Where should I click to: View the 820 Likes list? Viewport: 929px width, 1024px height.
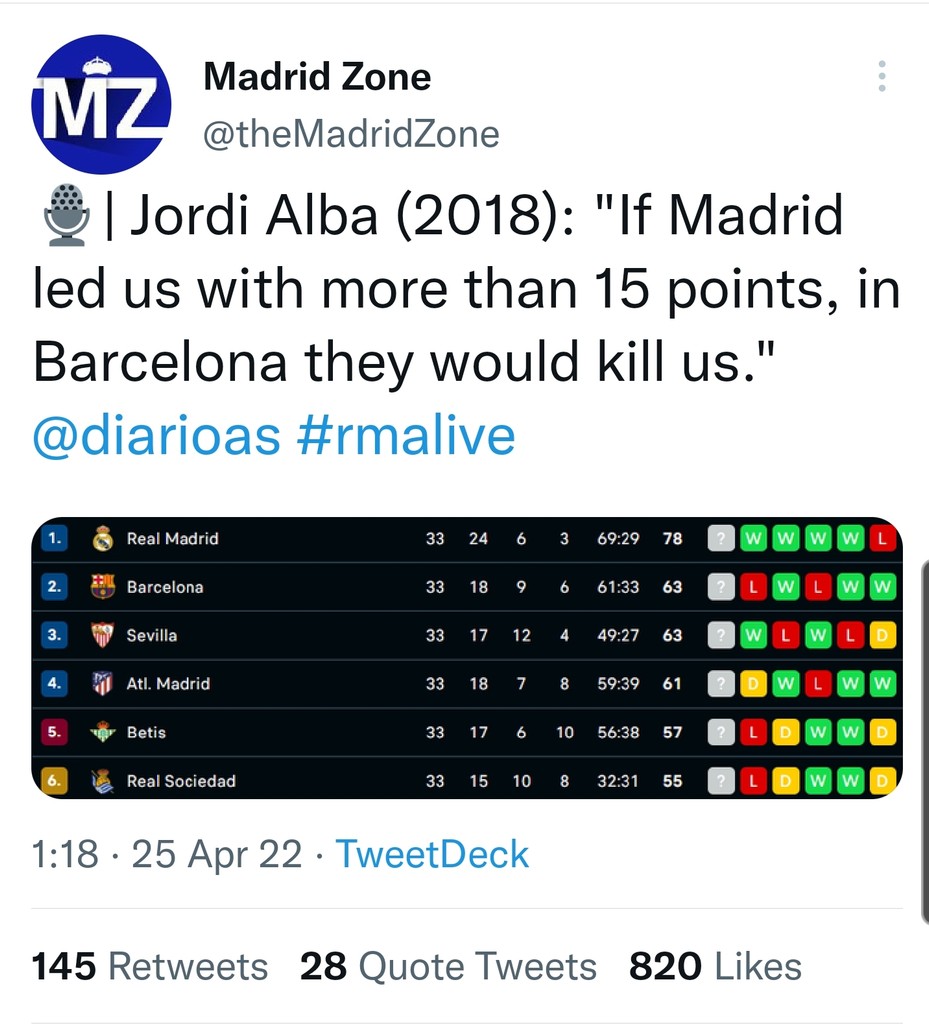pos(715,967)
